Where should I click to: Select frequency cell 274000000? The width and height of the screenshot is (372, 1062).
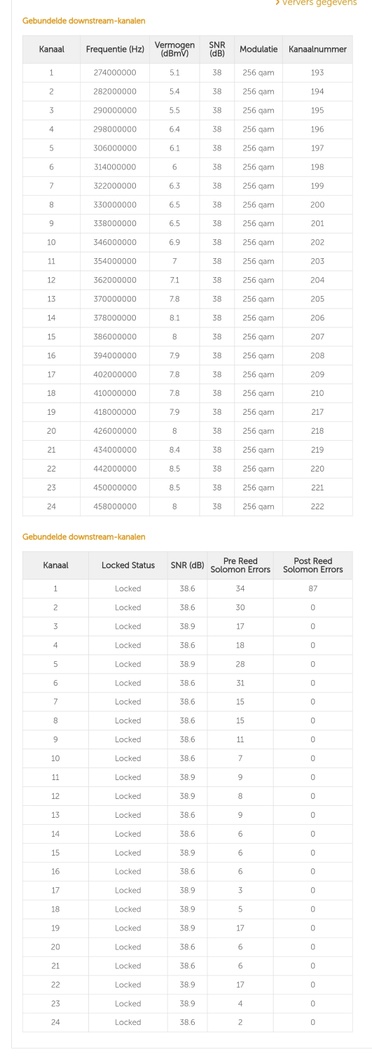[115, 72]
